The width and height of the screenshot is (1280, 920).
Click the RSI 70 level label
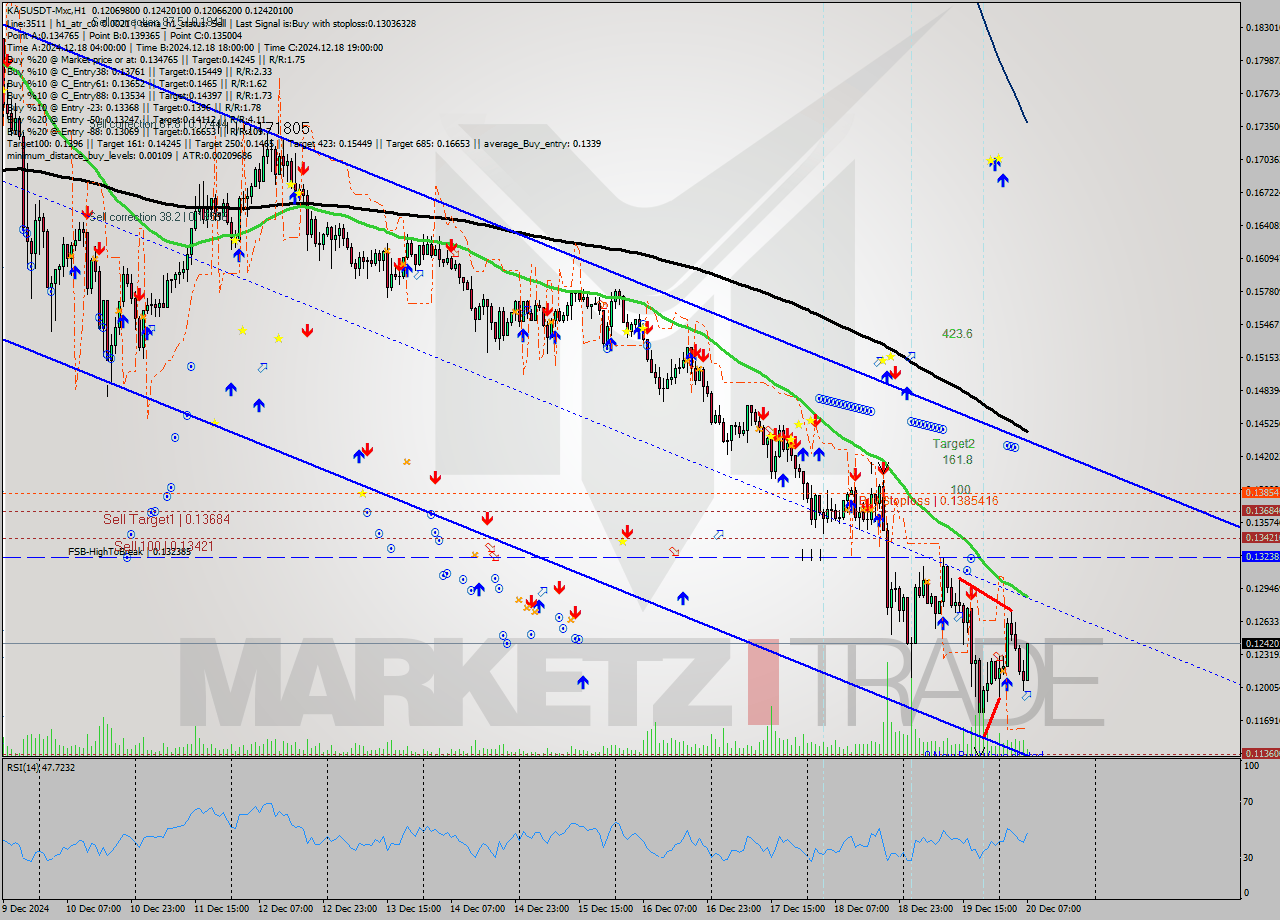coord(1249,802)
